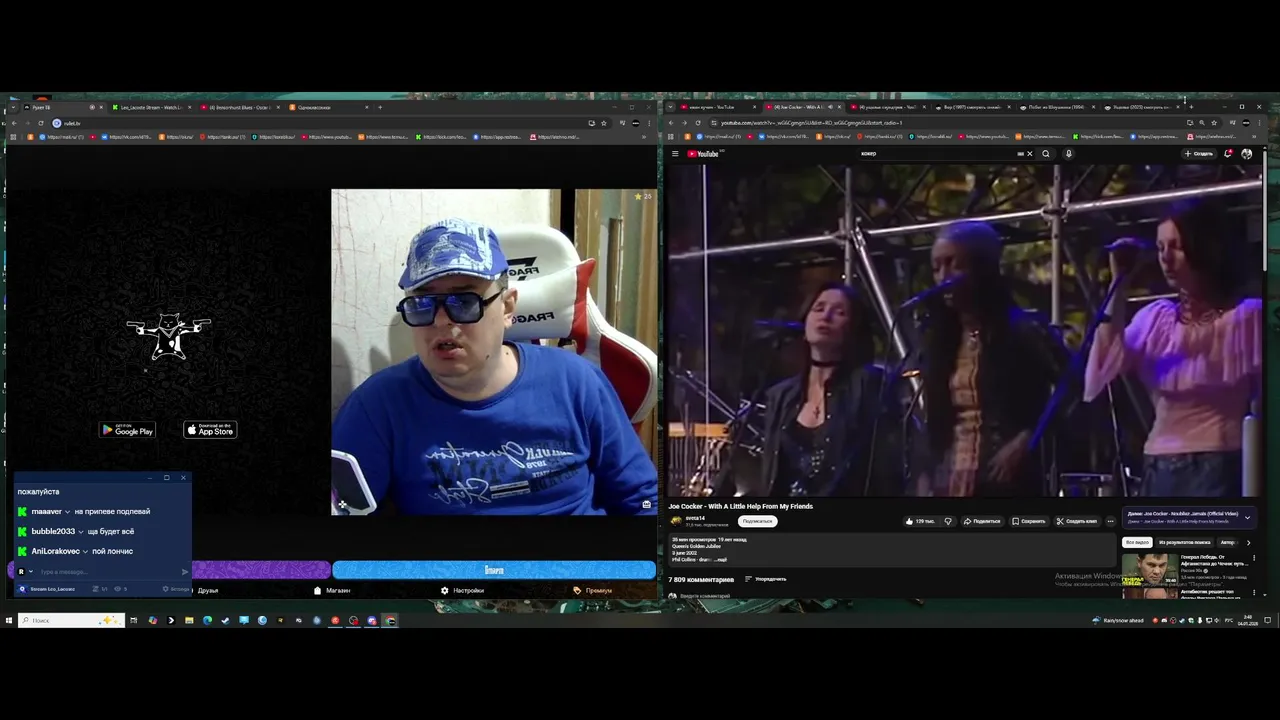
Task: Click the chat message input field
Action: (108, 572)
